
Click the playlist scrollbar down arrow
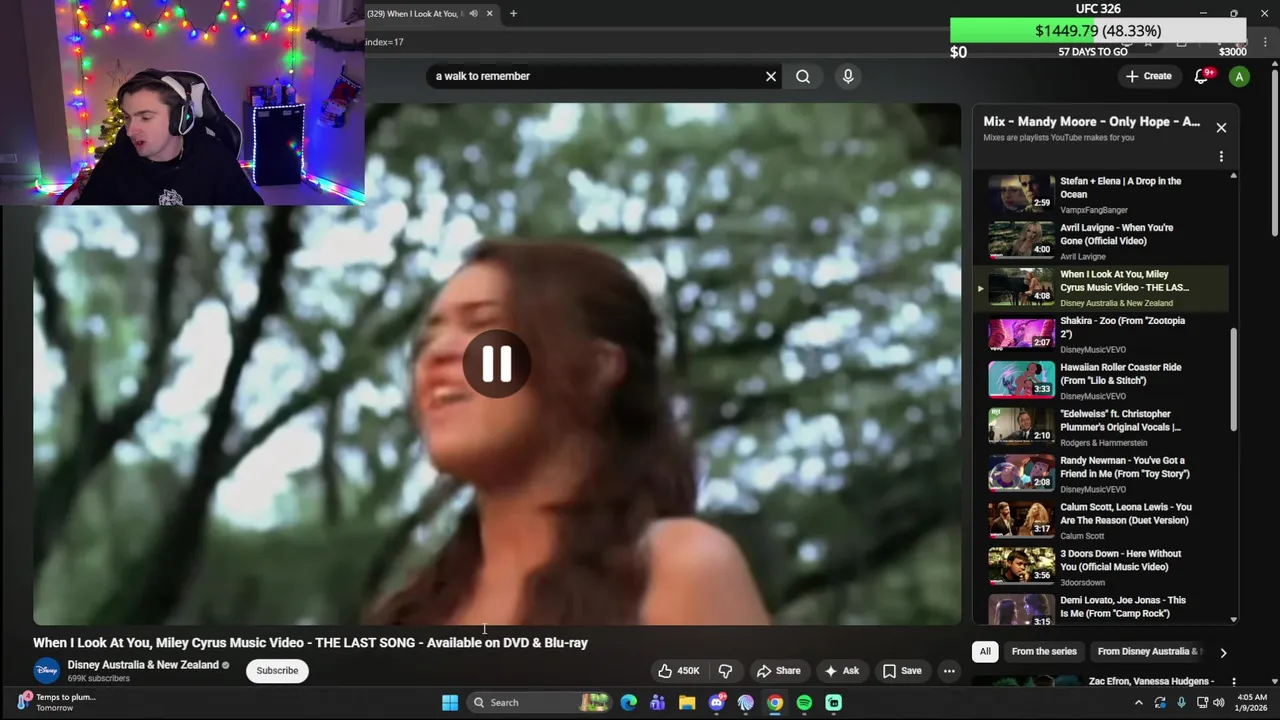point(1233,619)
